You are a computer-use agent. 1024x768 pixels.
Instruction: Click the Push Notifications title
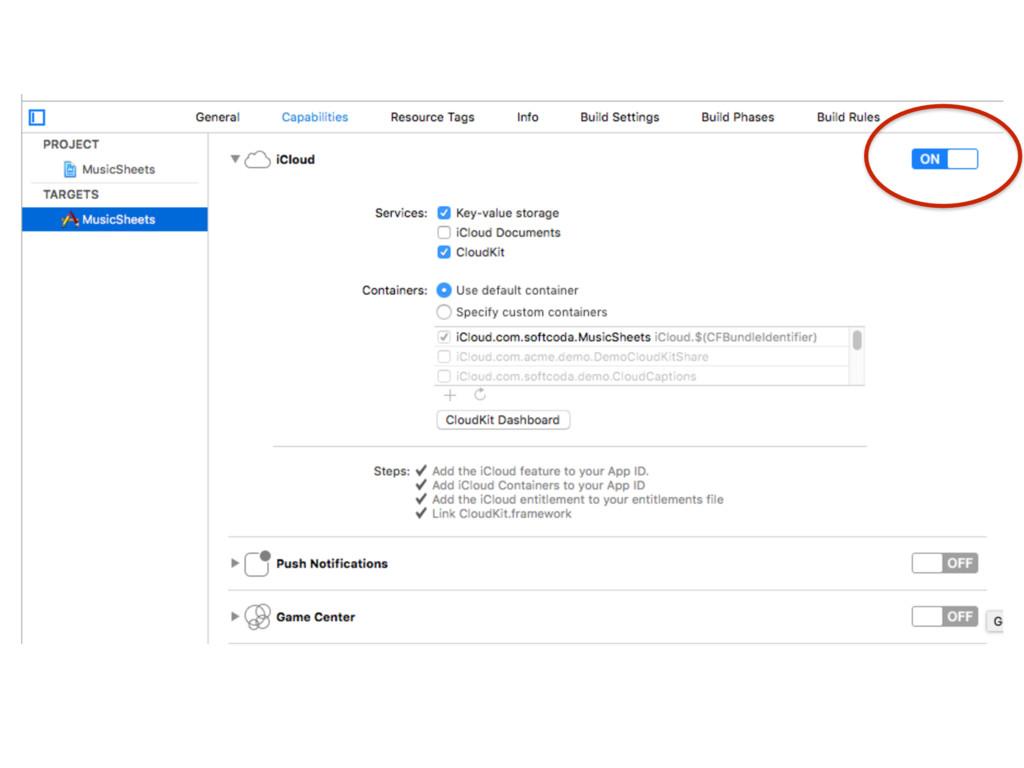(x=332, y=564)
